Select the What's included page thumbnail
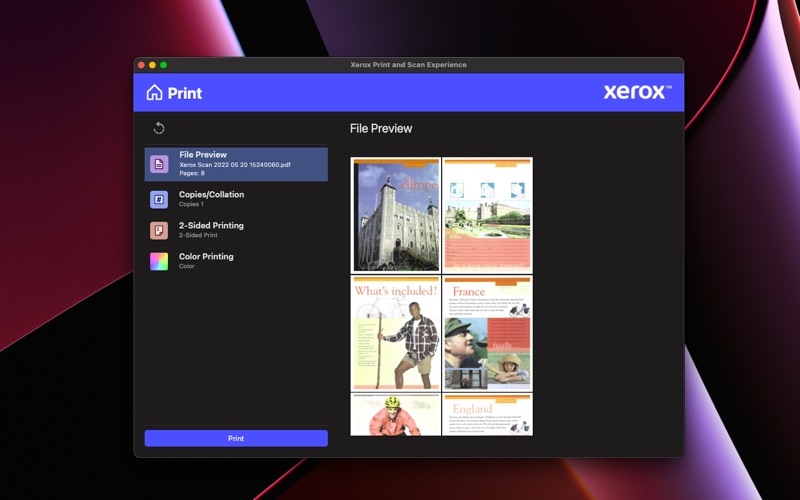Viewport: 800px width, 500px height. 396,334
